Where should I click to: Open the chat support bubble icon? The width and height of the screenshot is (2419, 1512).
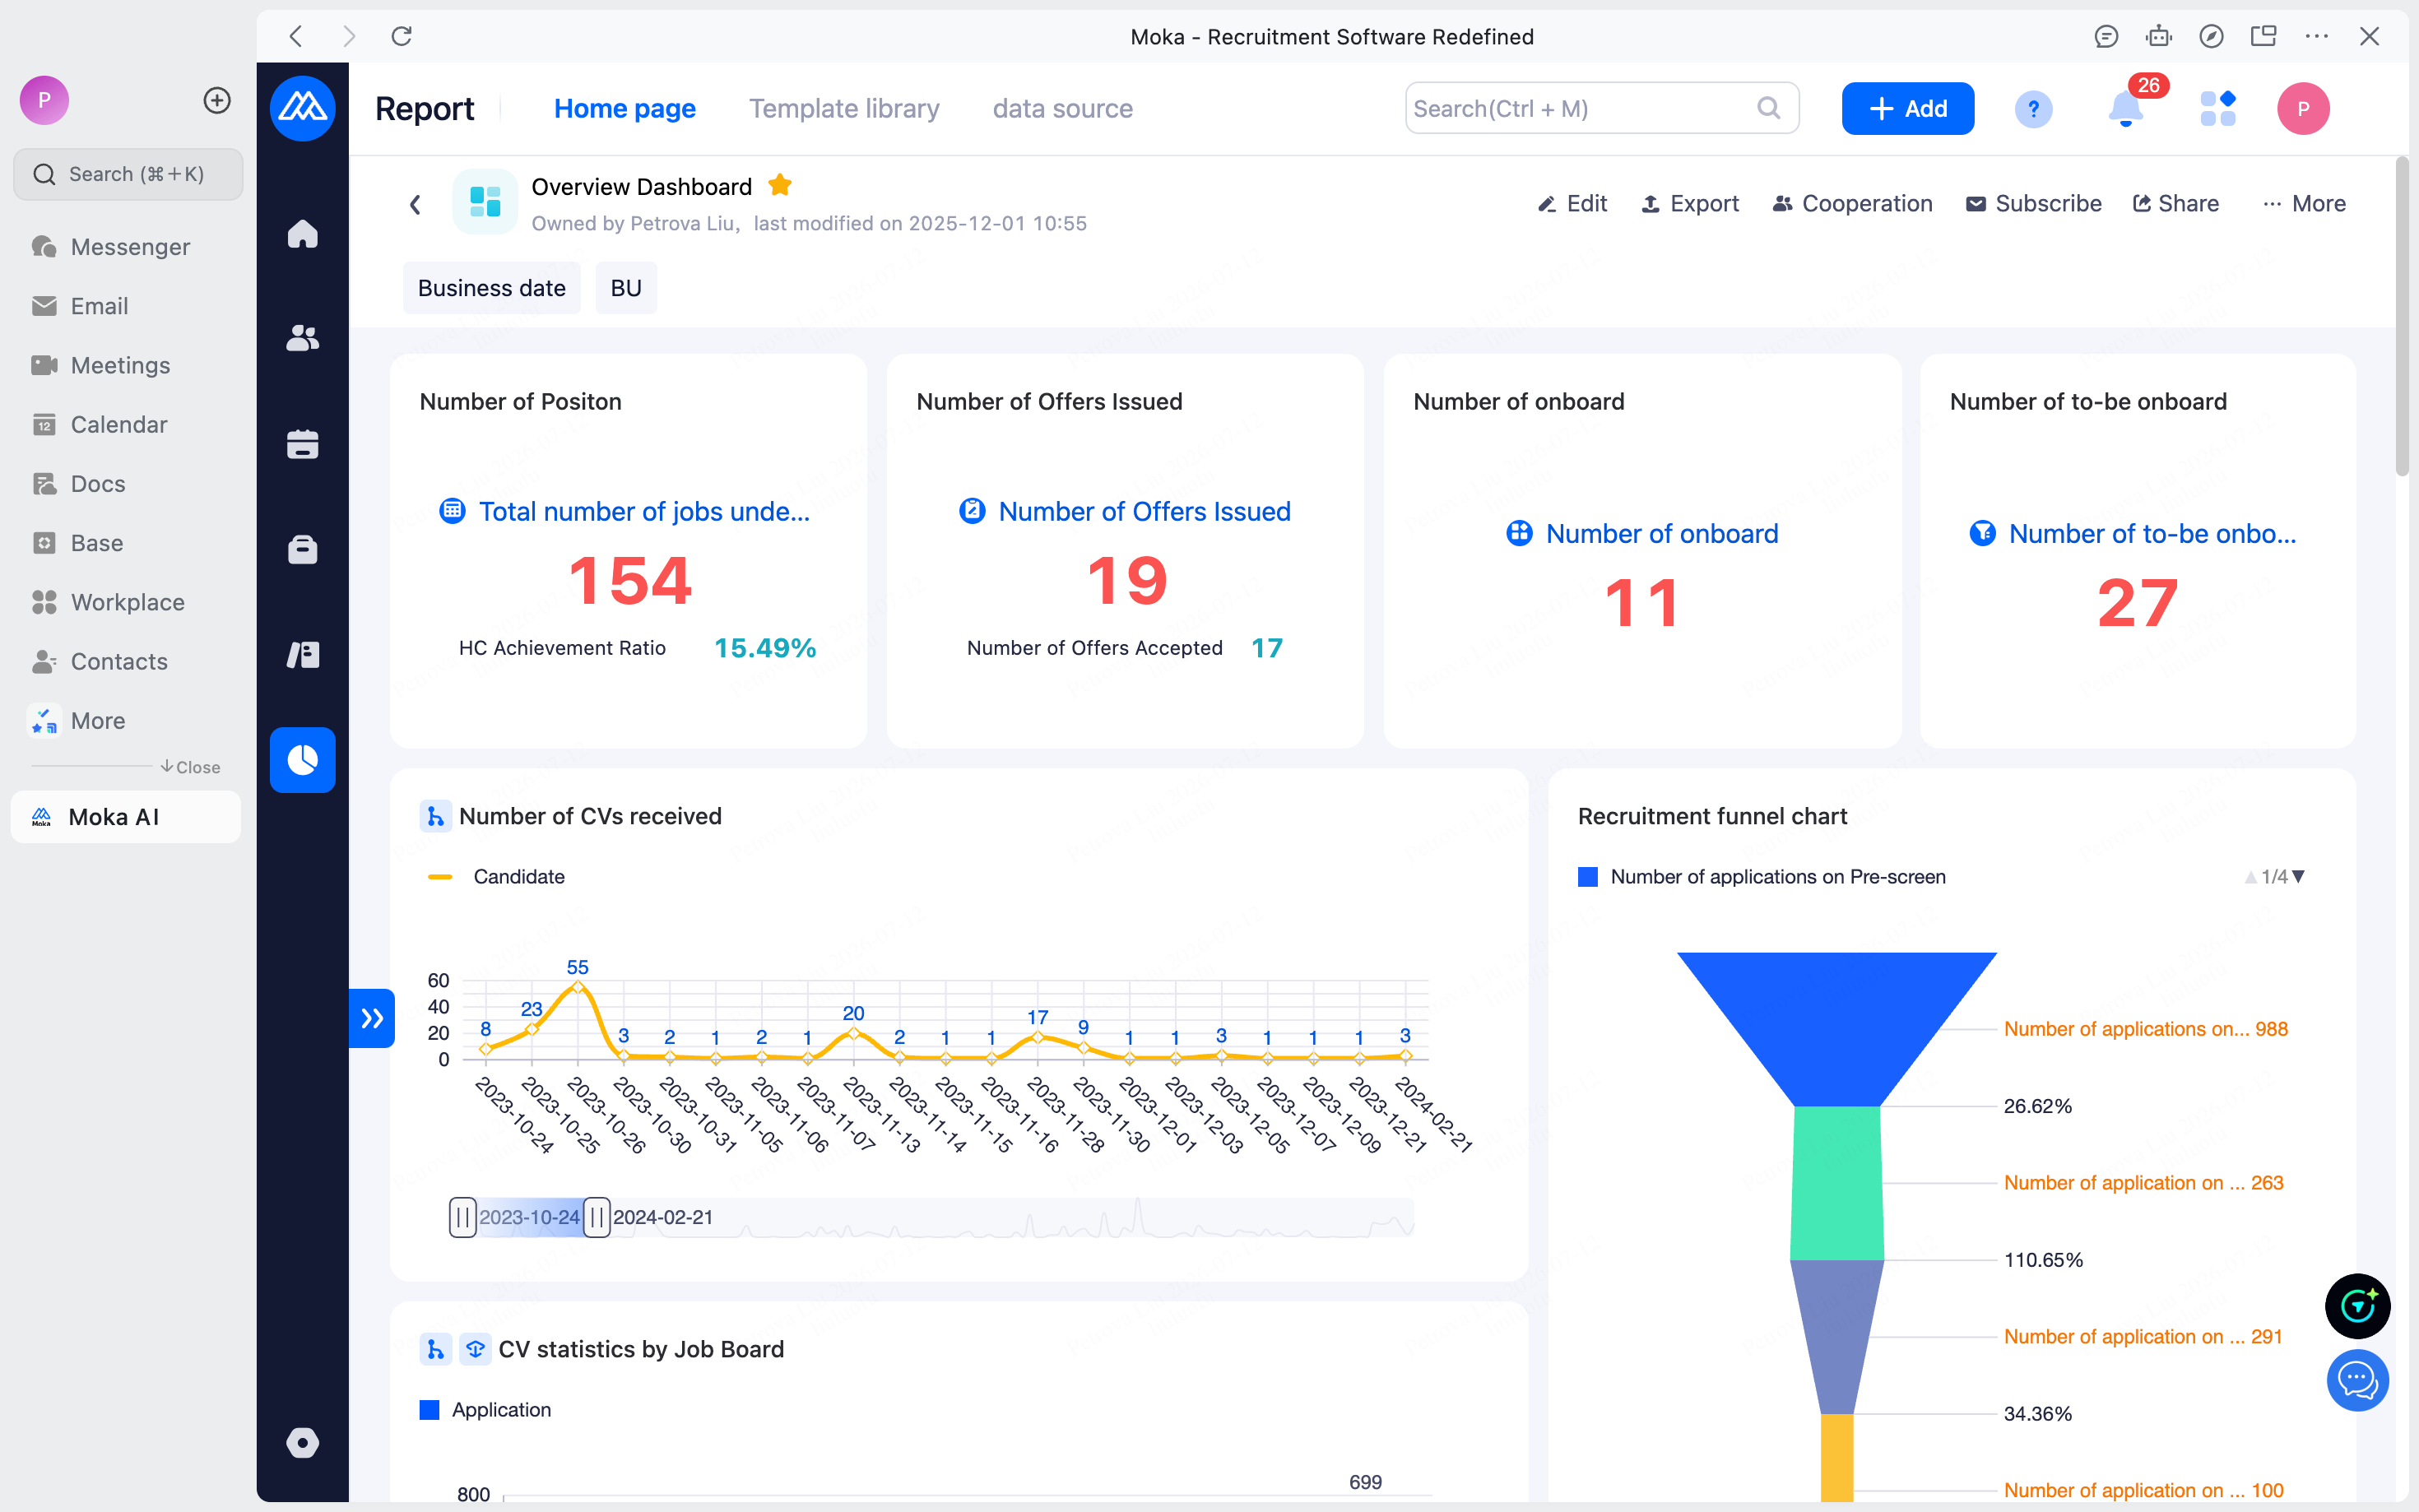tap(2357, 1381)
